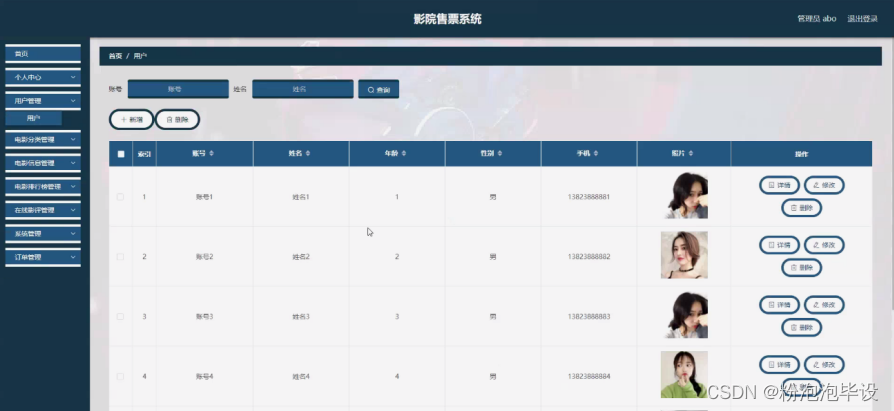This screenshot has height=411, width=894.
Task: Click 删除 for the 账号3 row
Action: pyautogui.click(x=802, y=328)
